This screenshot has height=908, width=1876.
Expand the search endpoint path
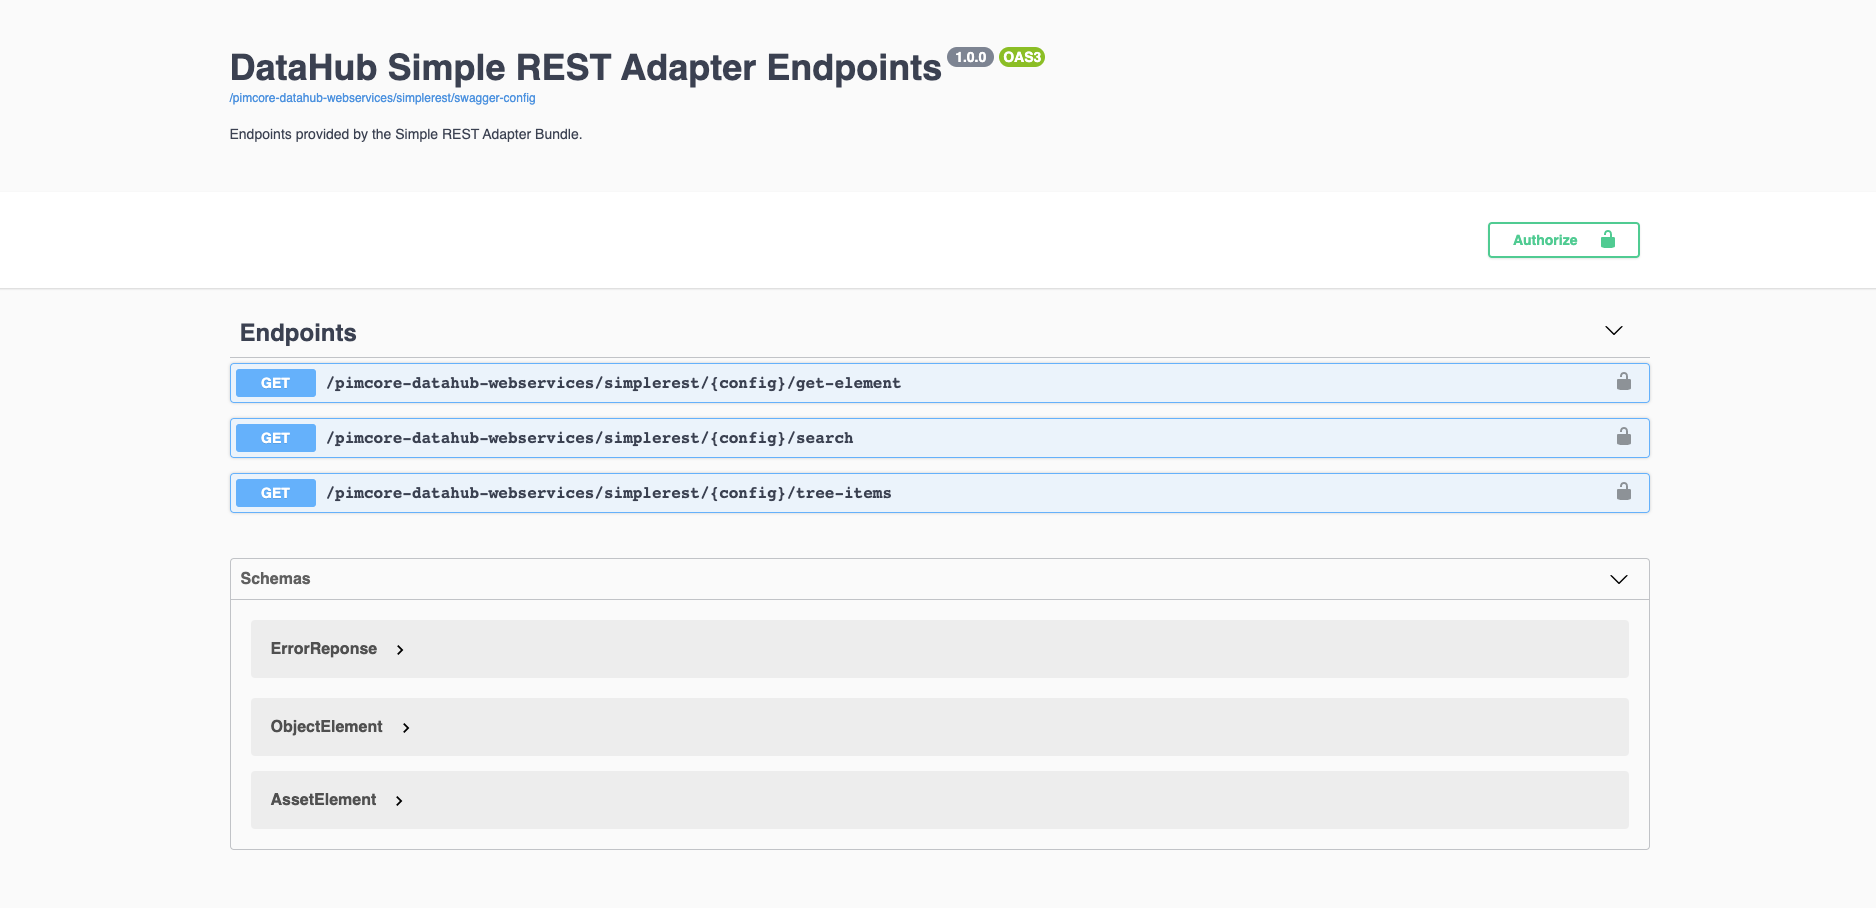click(589, 438)
